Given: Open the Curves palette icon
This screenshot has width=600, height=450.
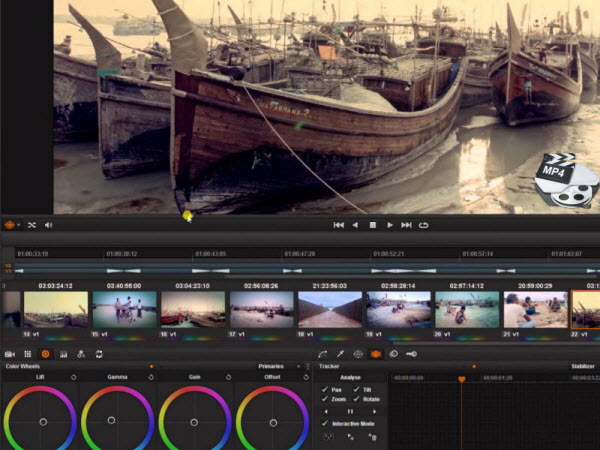Looking at the screenshot, I should [322, 354].
